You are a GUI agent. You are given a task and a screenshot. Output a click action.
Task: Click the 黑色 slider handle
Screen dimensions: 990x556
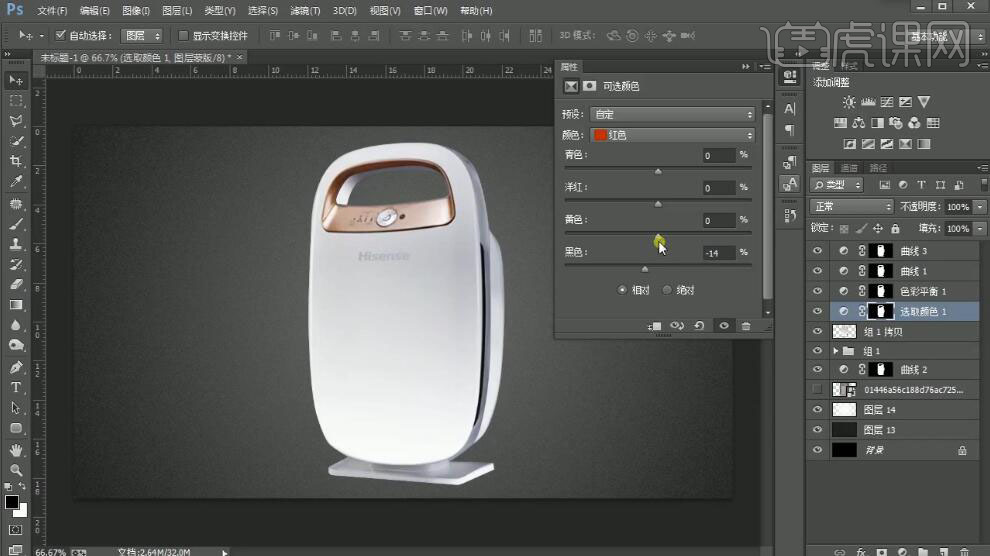644,269
